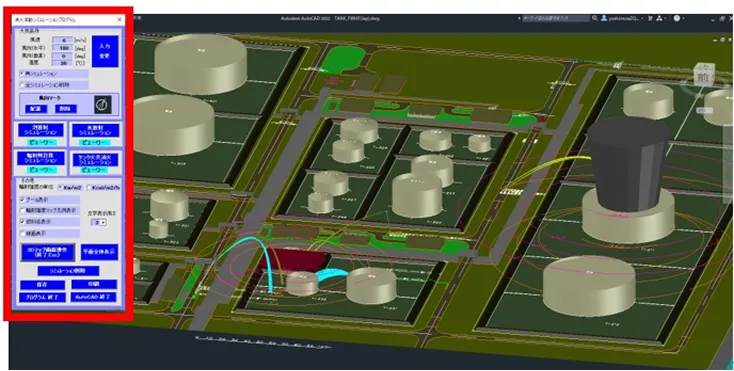This screenshot has height=371, width=734.
Task: Open ビューワー below タンク火災消火シミュレーション
Action: click(95, 171)
